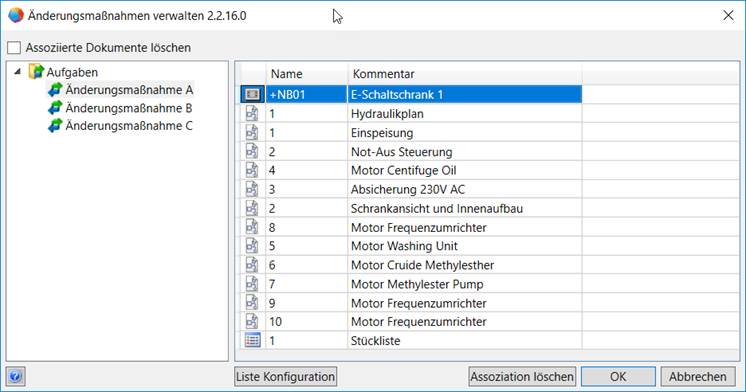Viewport: 746px width, 392px height.
Task: Select the E-Schaltschrank 1 comment cell
Action: pos(465,94)
